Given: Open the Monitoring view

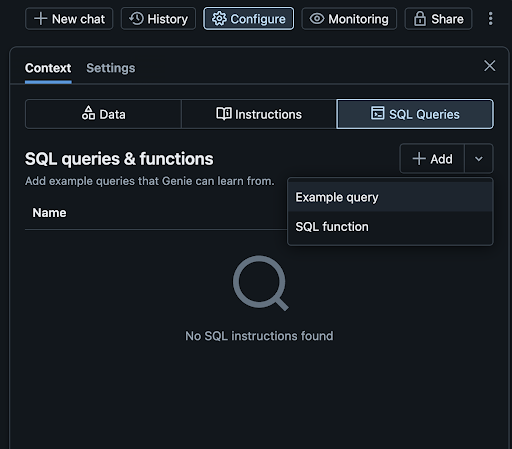Looking at the screenshot, I should point(349,19).
